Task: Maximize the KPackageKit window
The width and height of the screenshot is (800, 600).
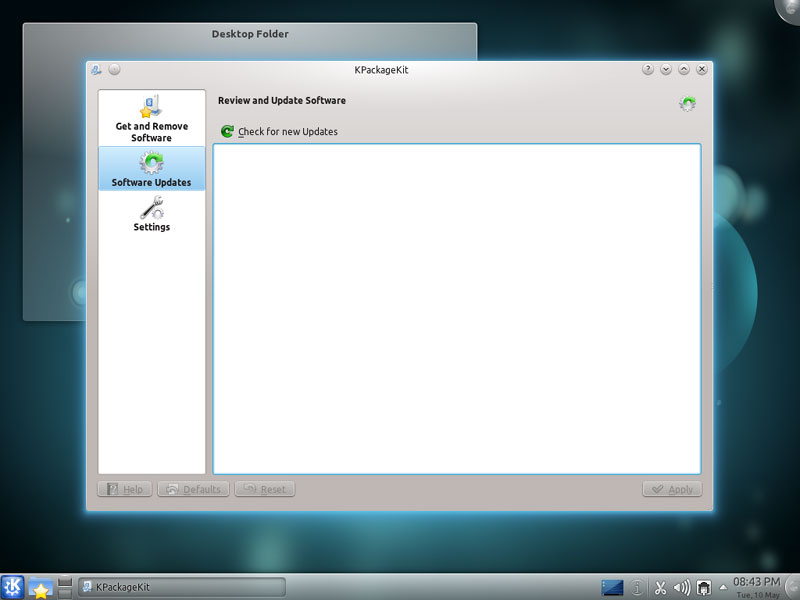Action: click(x=684, y=69)
